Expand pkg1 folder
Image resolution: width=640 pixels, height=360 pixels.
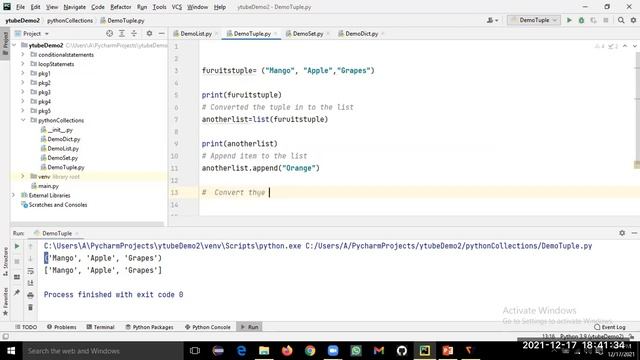pos(23,73)
